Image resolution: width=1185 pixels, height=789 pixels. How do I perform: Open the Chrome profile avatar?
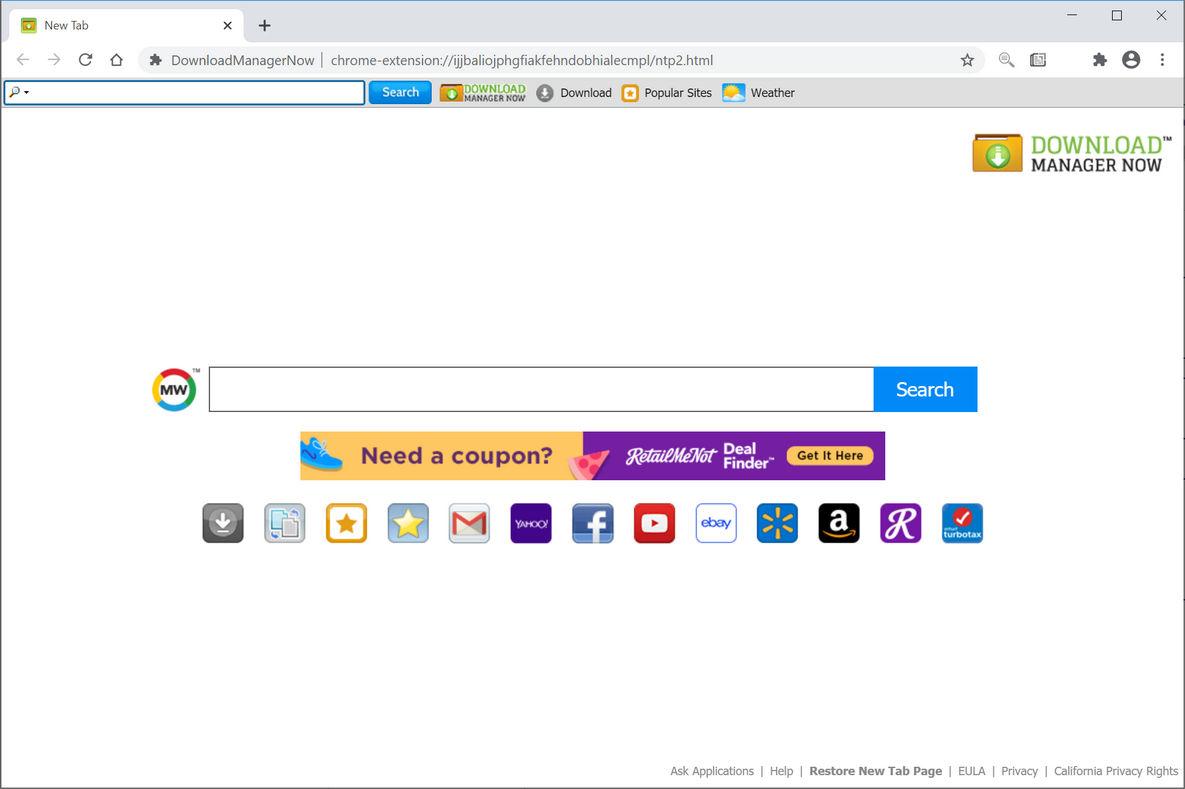point(1131,60)
